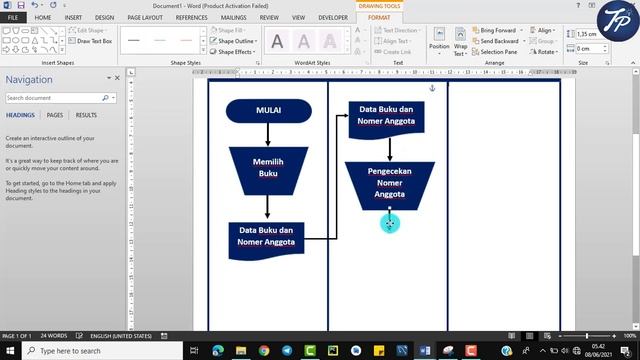Go to PAGE LAYOUT tab

click(x=145, y=18)
